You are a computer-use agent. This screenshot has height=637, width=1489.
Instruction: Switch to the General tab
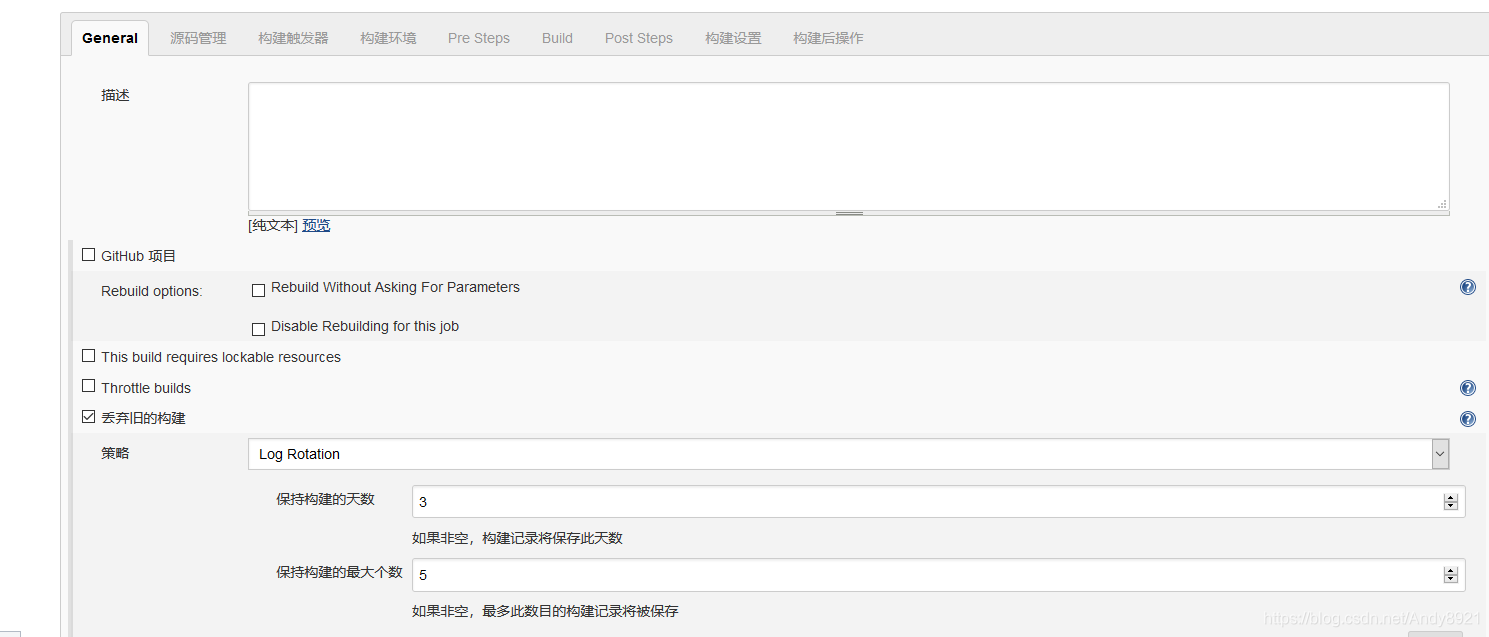[110, 38]
